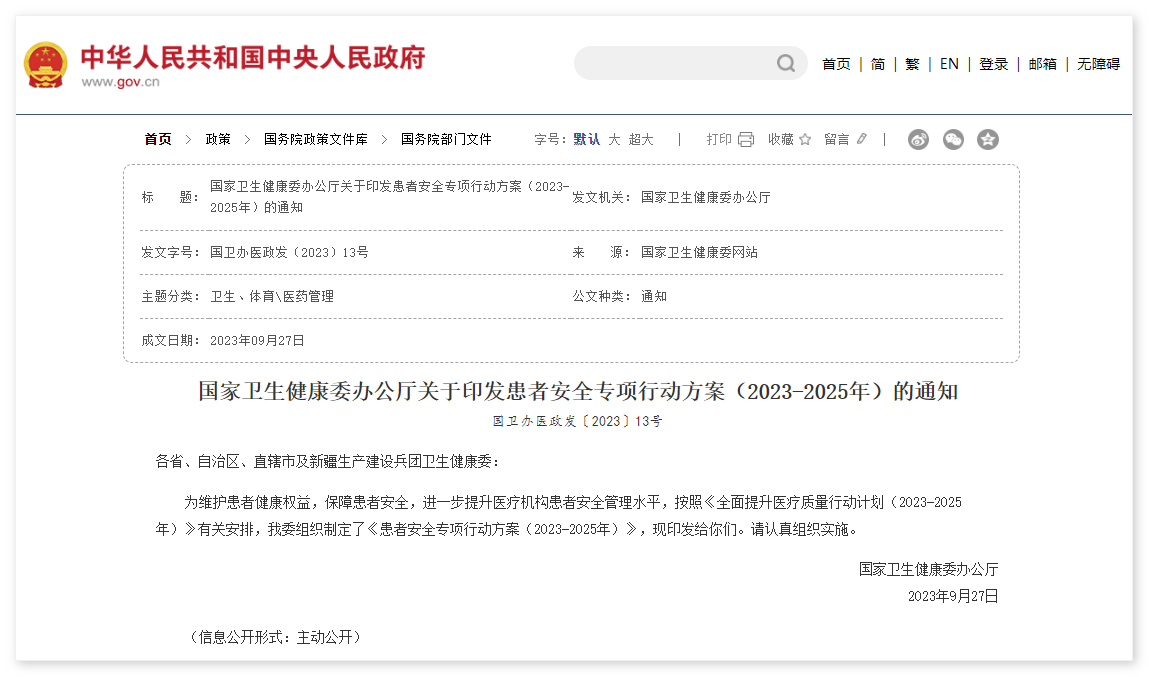
Task: Click the pencil icon to leave a message
Action: point(861,139)
